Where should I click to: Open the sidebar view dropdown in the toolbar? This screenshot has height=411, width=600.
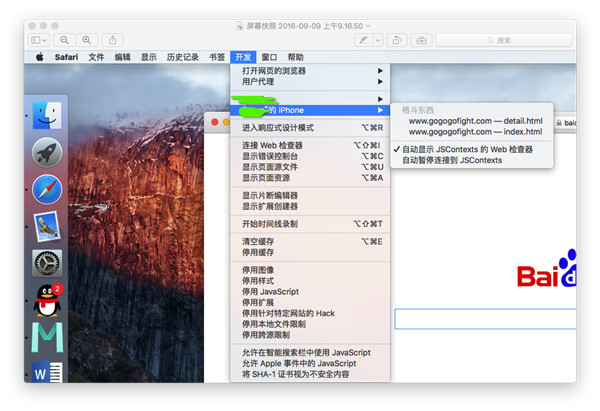39,40
